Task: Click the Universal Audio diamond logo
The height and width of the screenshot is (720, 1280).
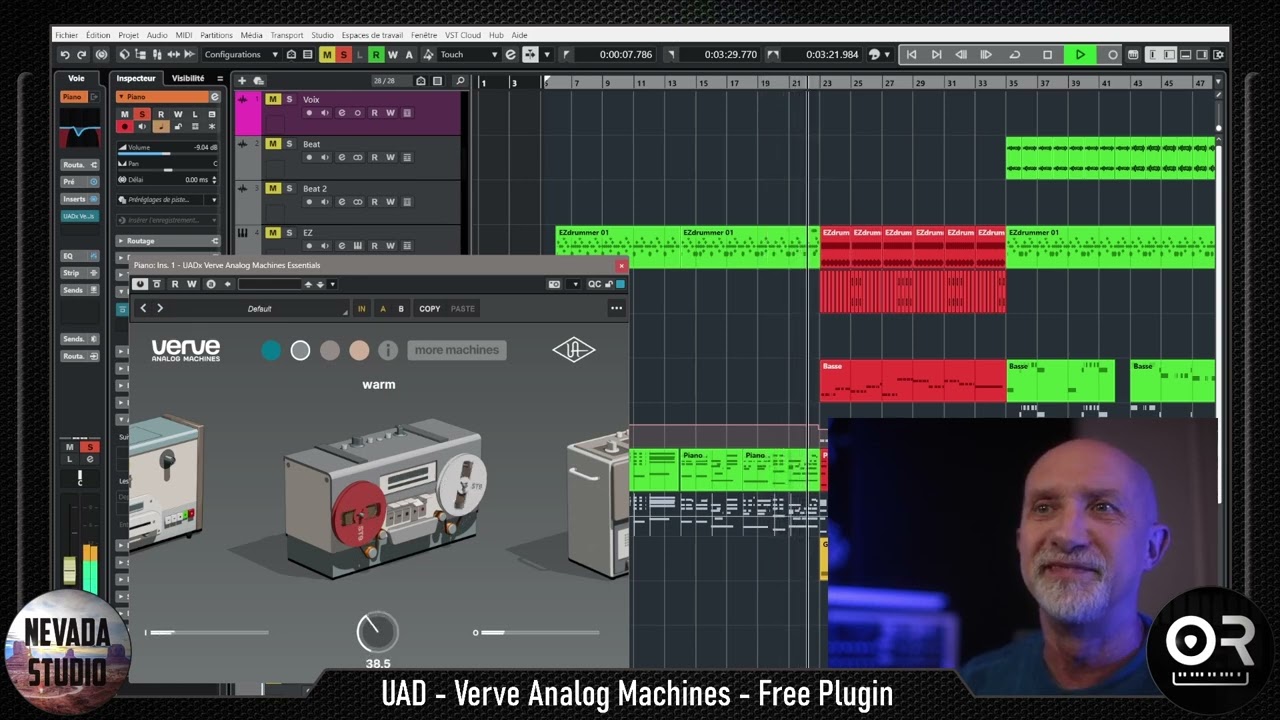Action: [x=574, y=350]
